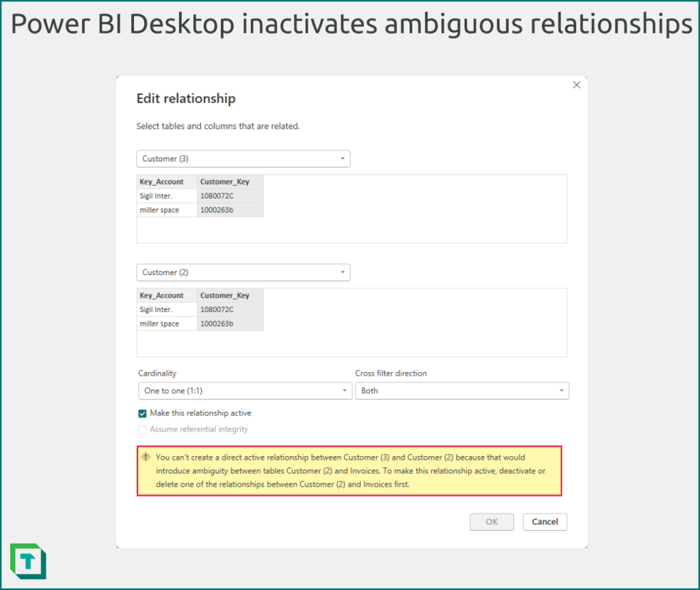The height and width of the screenshot is (590, 700).
Task: Click Sigil Inter. cell in Customer (3) preview
Action: 167,196
